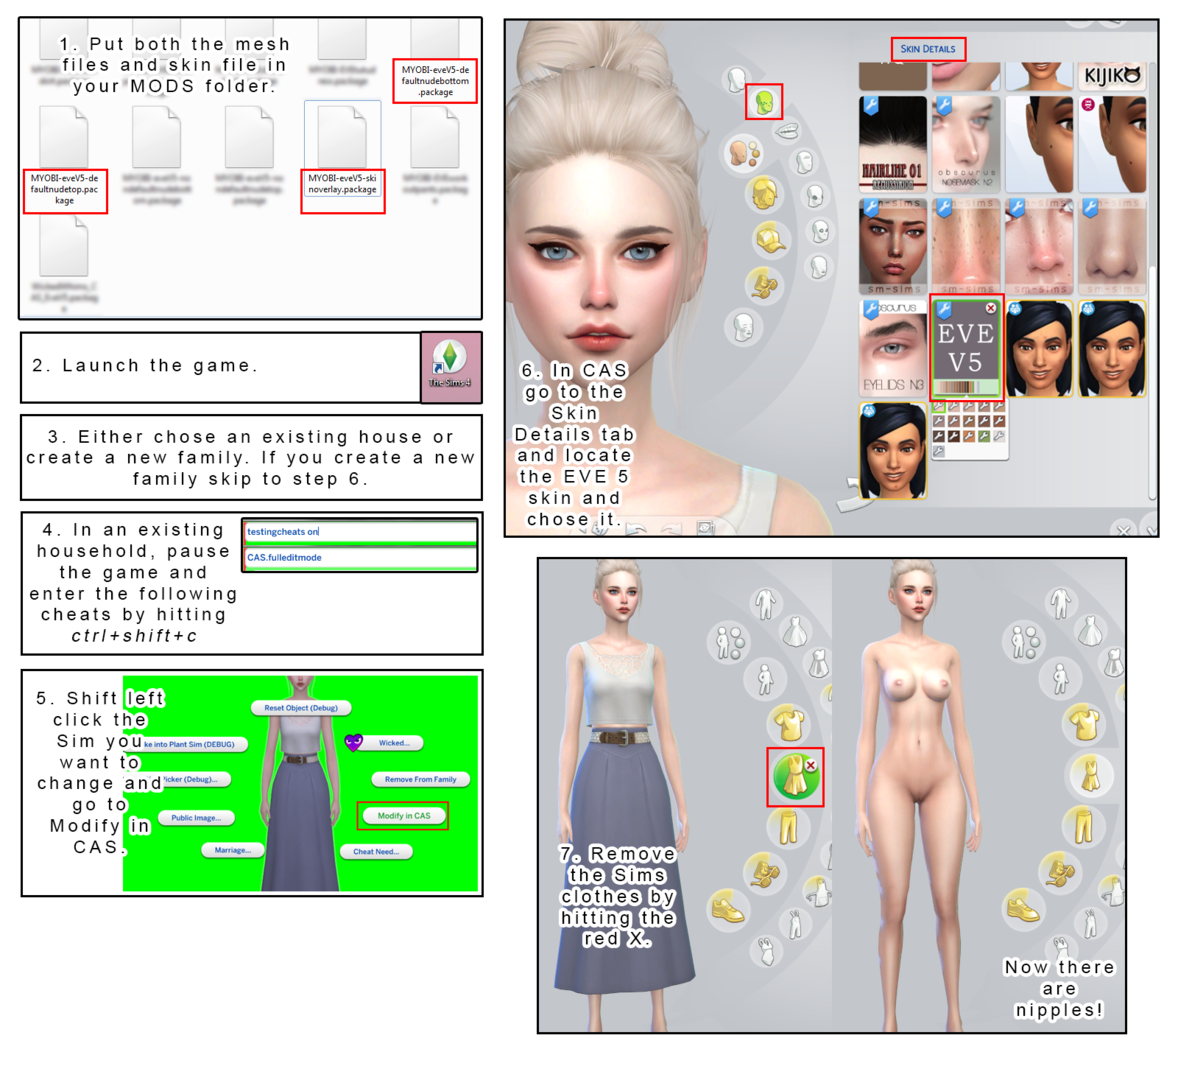Choose Reset Object (Debug) pie menu option

tap(301, 707)
